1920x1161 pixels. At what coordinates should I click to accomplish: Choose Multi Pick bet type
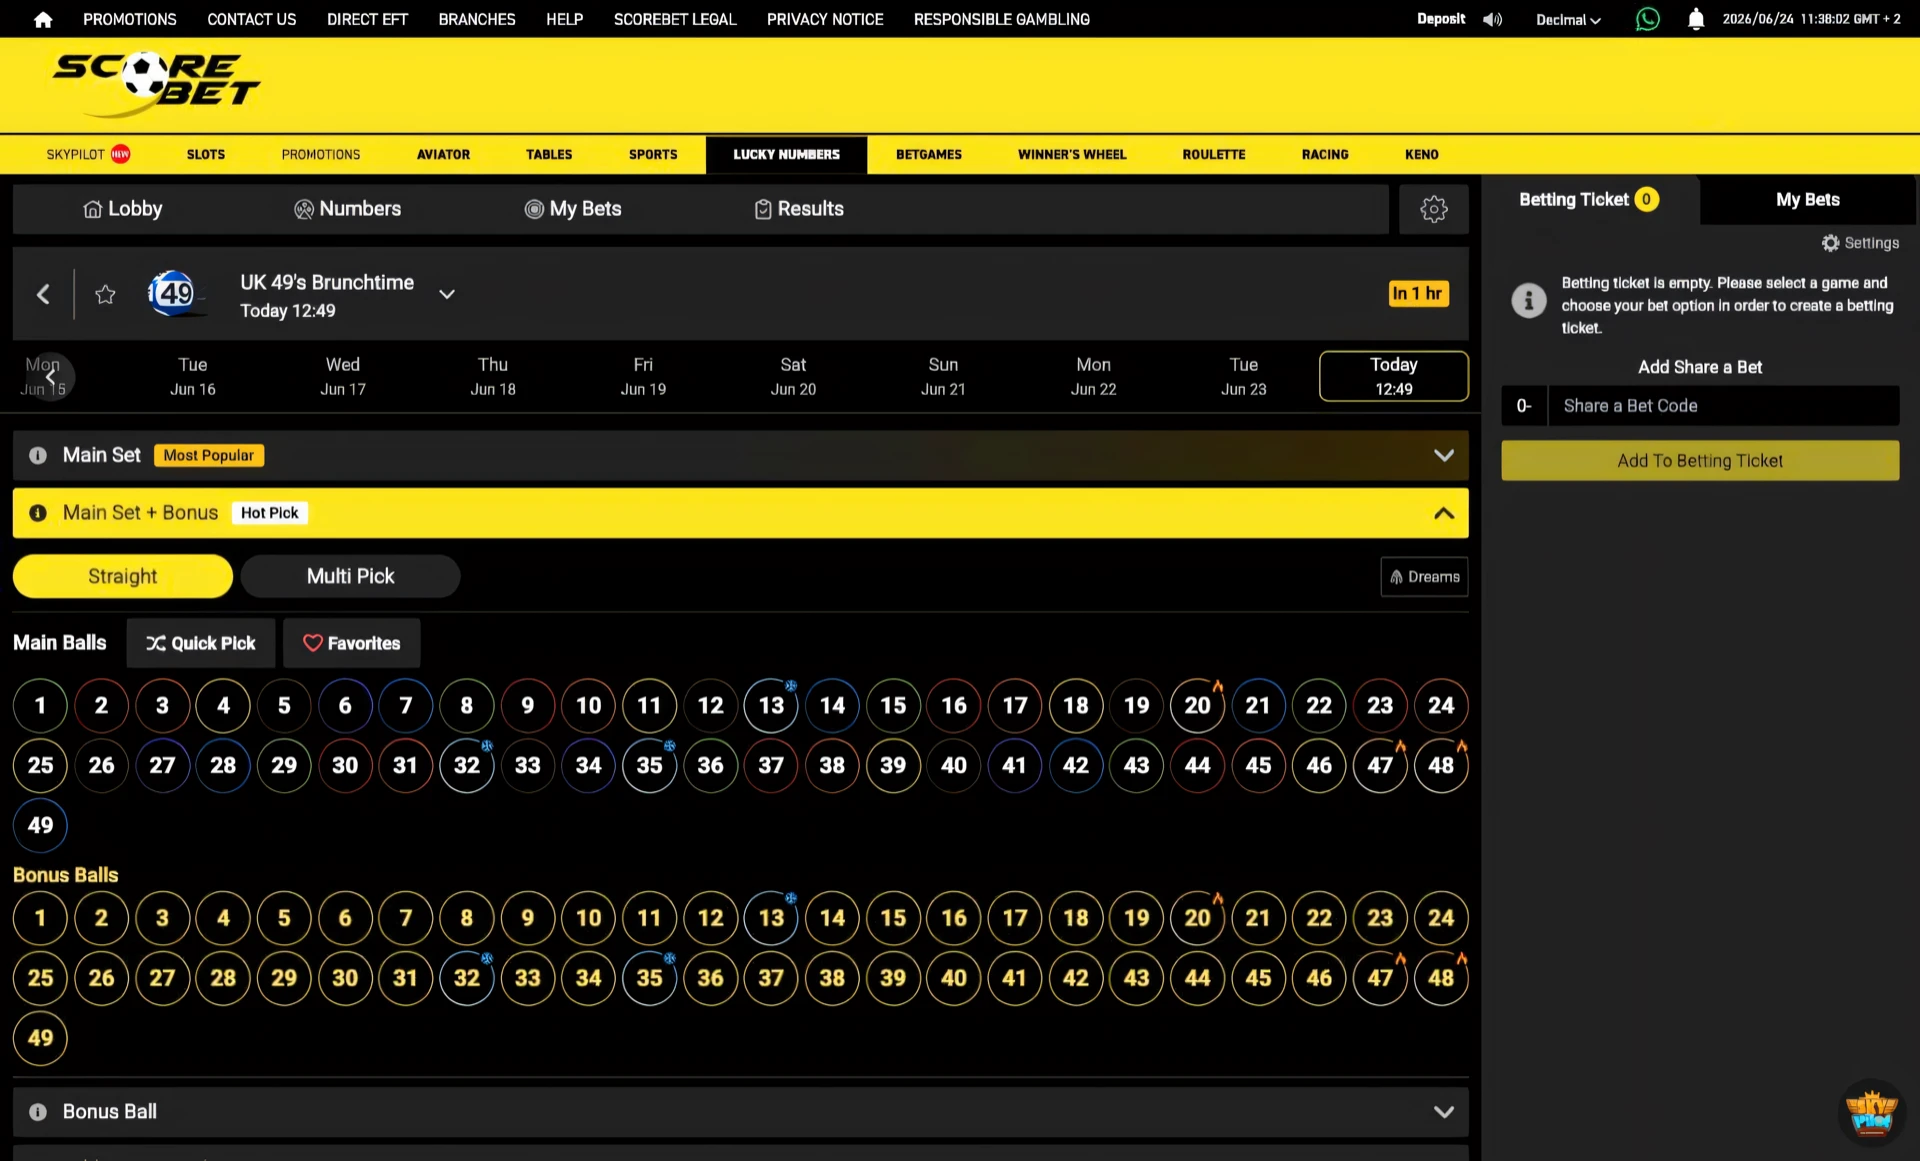point(350,576)
